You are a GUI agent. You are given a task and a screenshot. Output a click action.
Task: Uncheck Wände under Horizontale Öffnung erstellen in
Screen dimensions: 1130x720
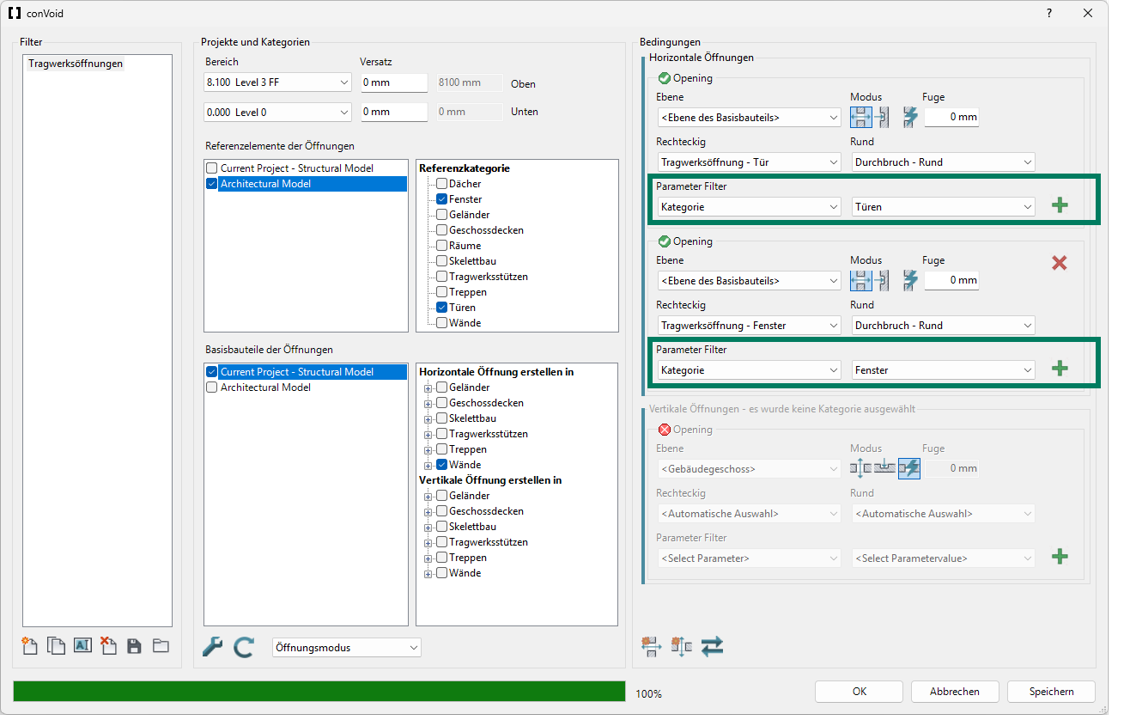coord(442,465)
